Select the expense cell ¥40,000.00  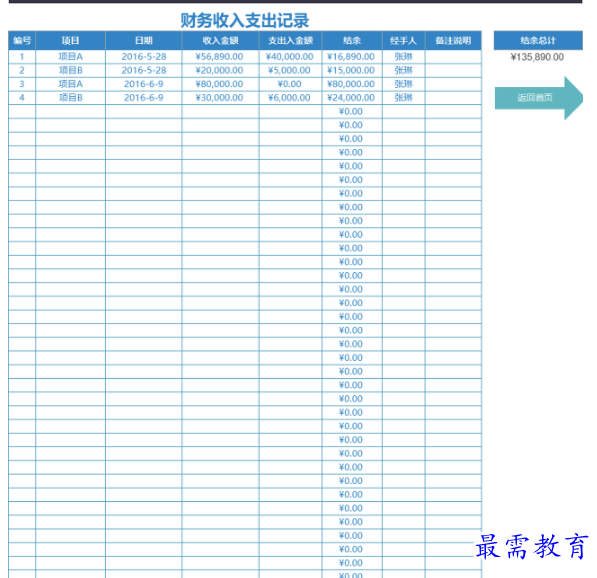[291, 57]
